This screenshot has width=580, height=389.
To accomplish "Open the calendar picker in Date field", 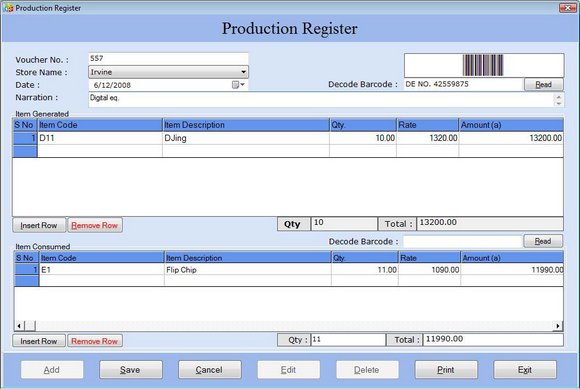I will coord(237,85).
